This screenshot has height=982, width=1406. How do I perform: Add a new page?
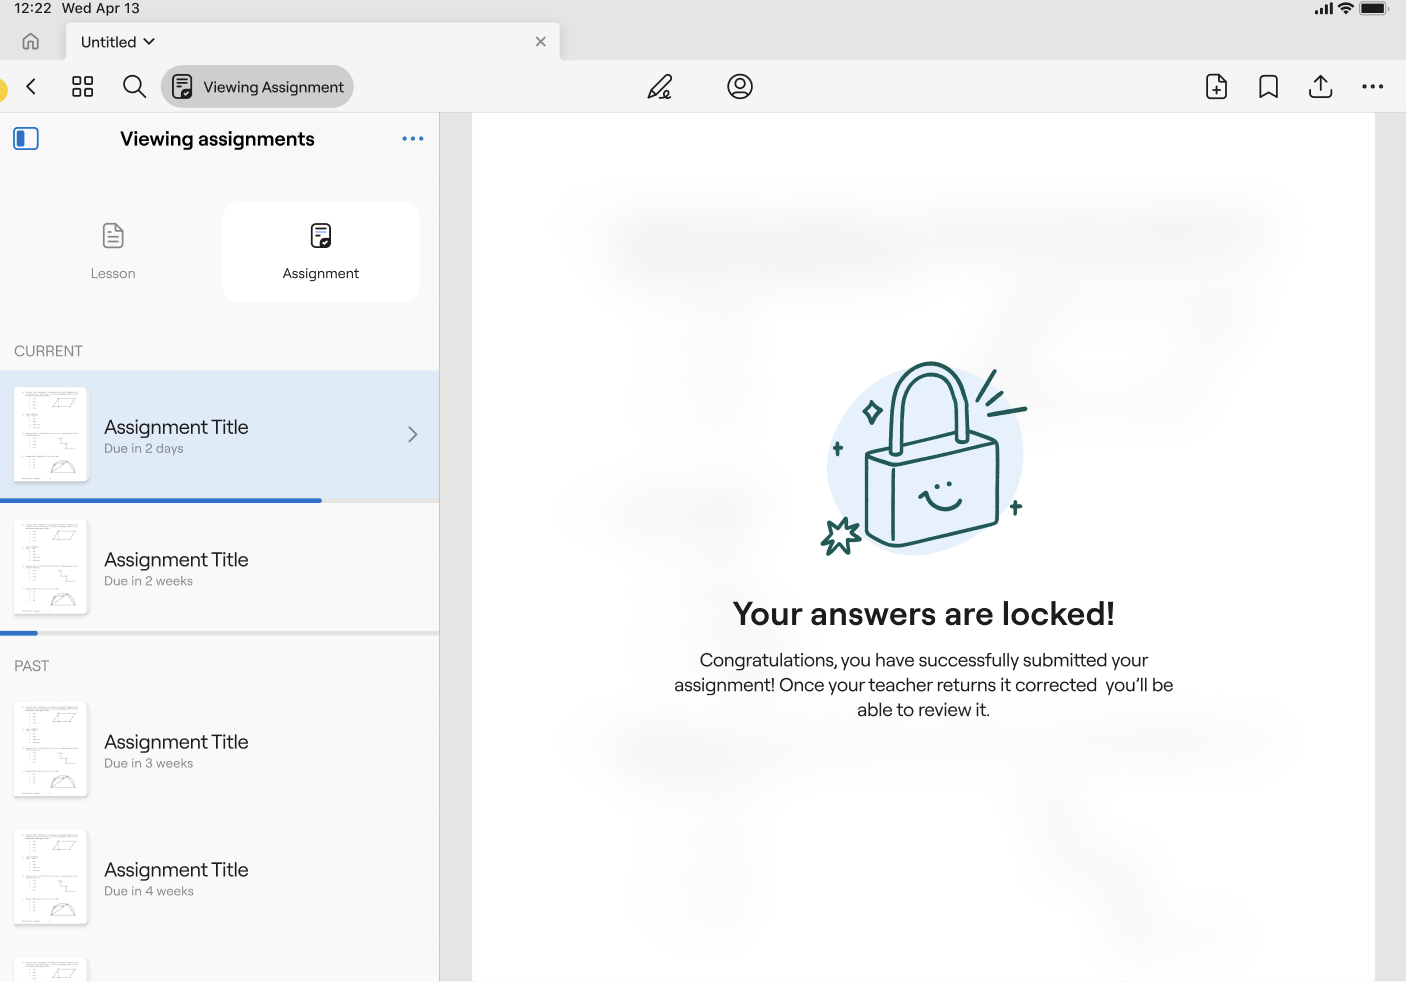1216,87
